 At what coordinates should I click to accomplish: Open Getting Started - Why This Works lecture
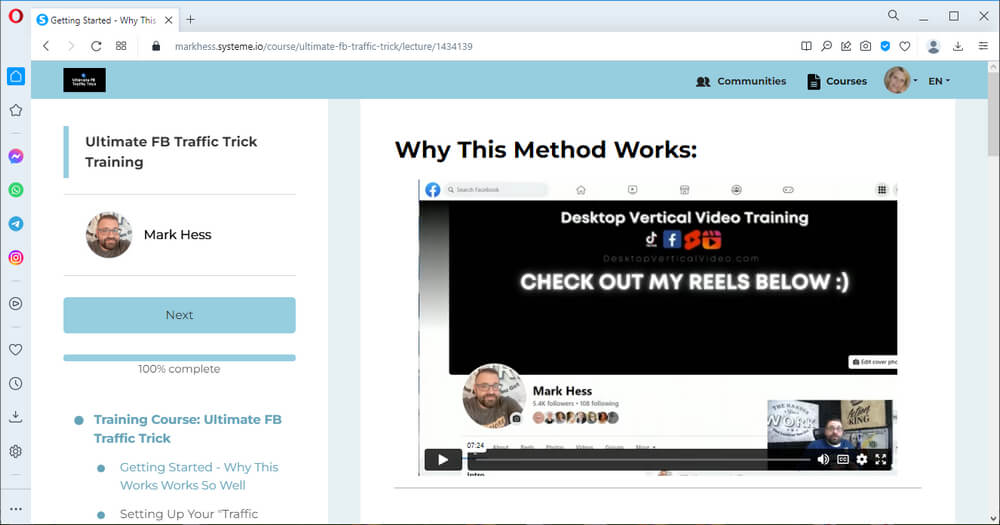point(199,476)
